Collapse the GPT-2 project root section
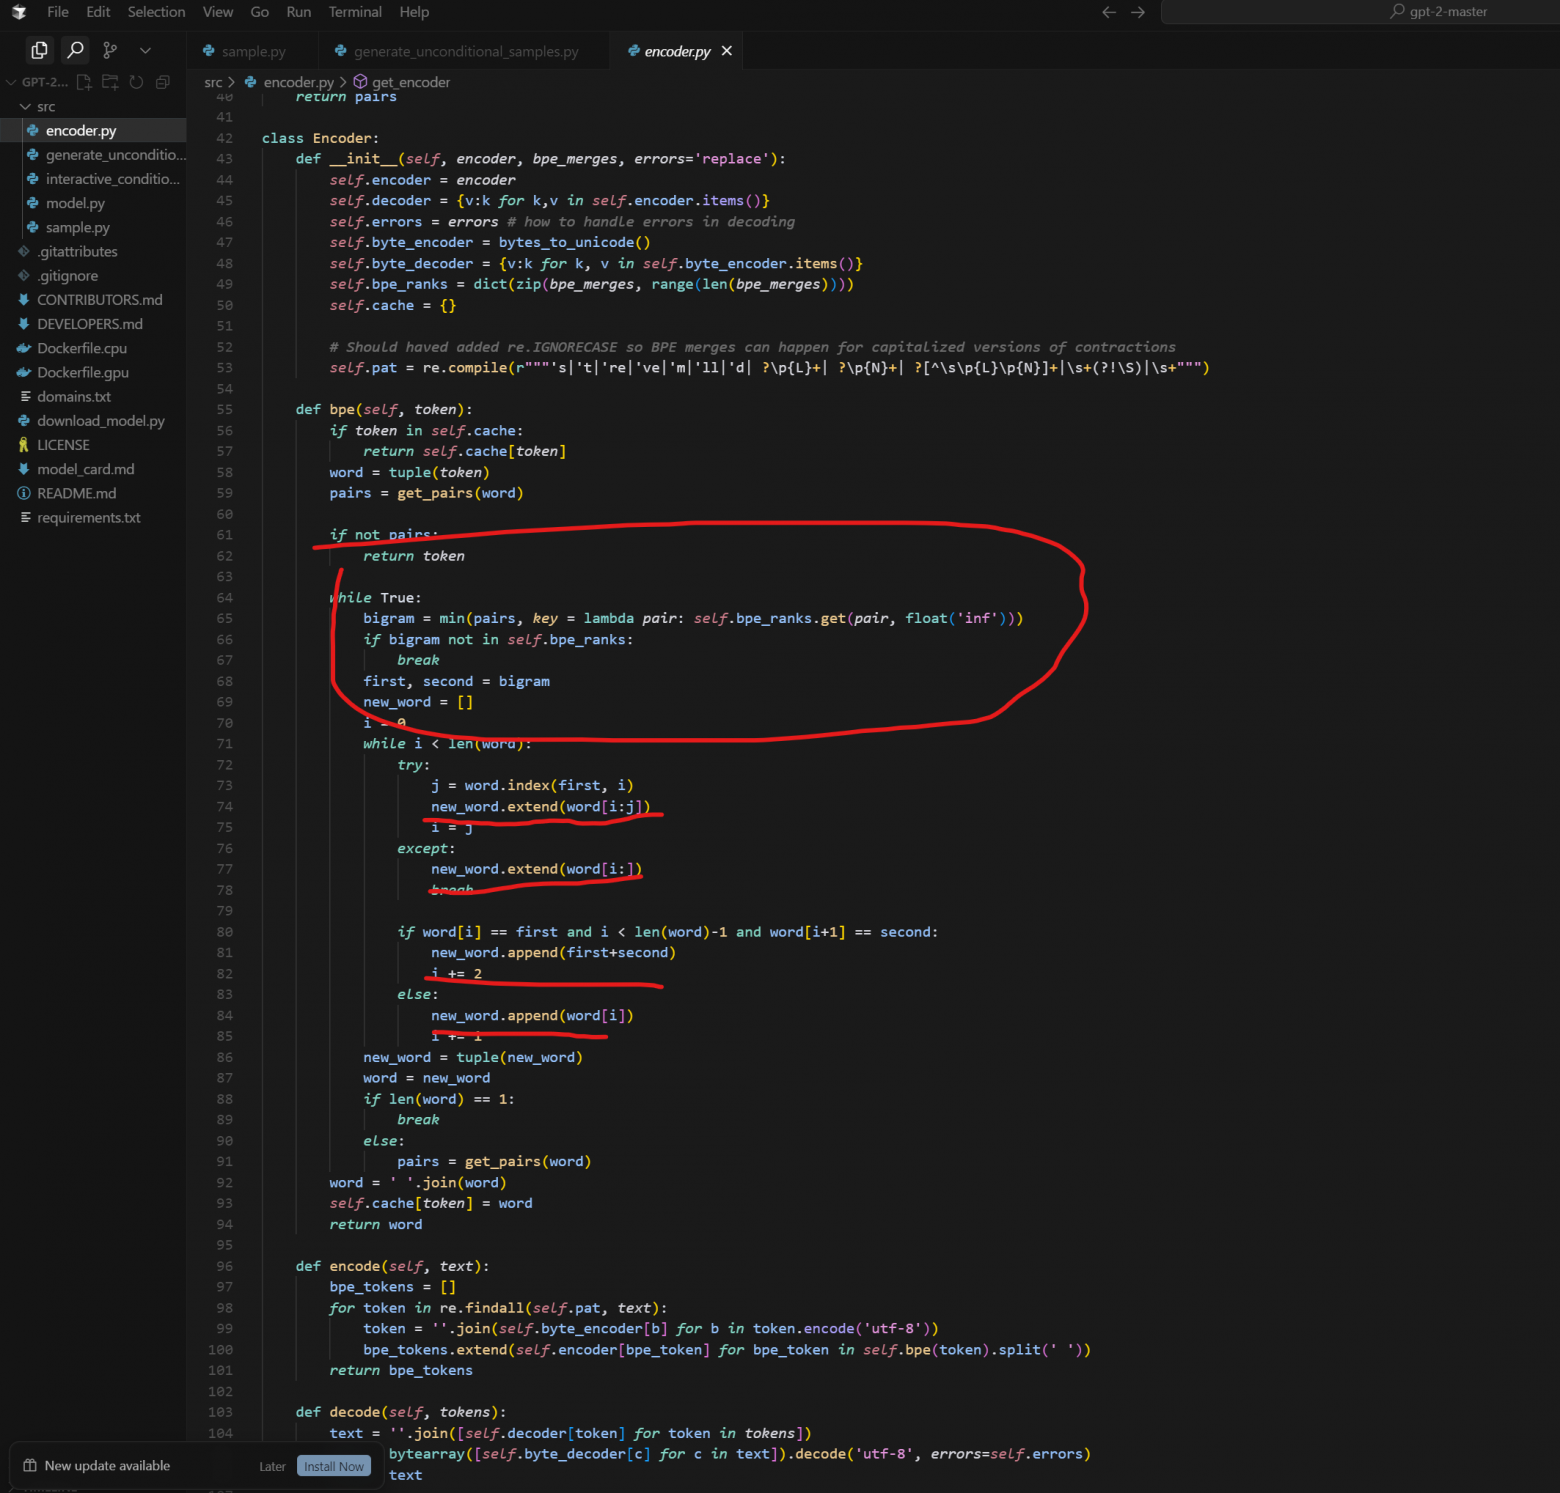This screenshot has height=1493, width=1560. (x=37, y=82)
